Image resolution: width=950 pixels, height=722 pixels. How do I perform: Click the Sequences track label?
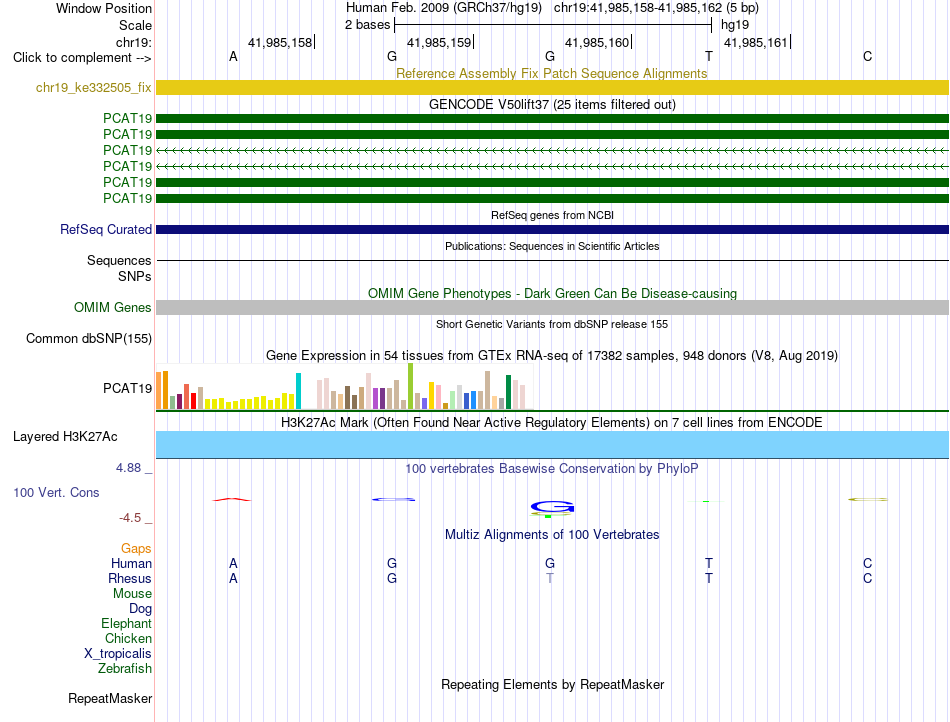(x=119, y=260)
